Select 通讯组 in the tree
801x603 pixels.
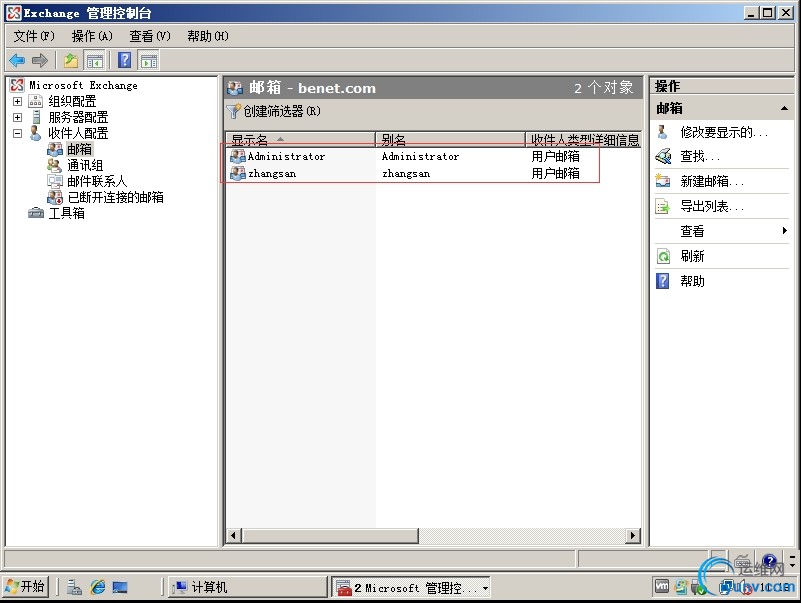(85, 166)
